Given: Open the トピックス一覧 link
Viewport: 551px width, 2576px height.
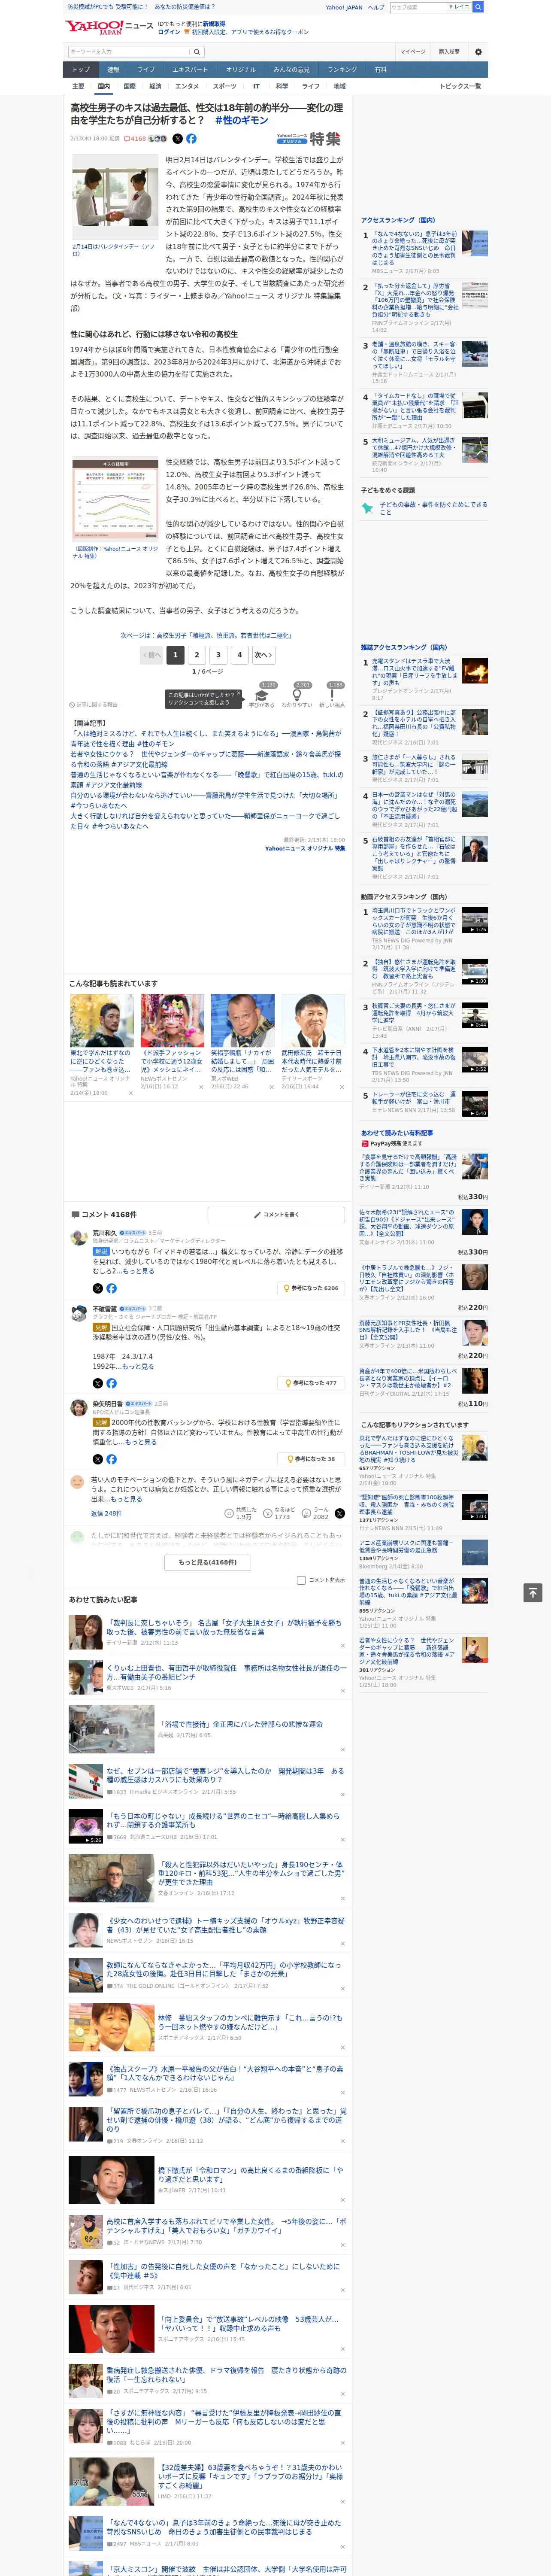Looking at the screenshot, I should coord(460,86).
